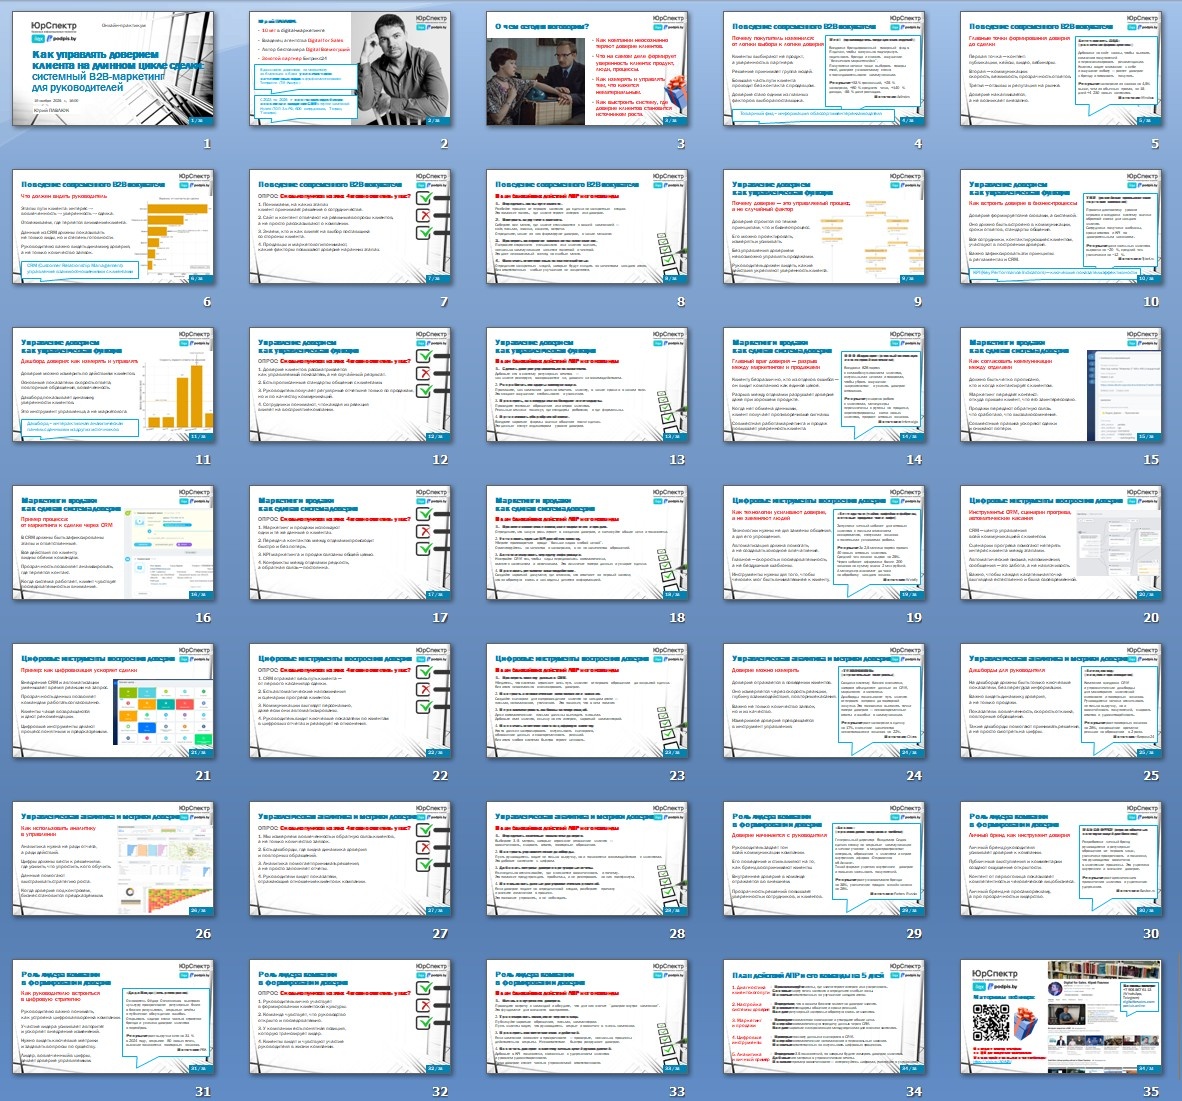Screen dimensions: 1182x1101
Task: Select slide 24 thumbnail
Action: [825, 701]
